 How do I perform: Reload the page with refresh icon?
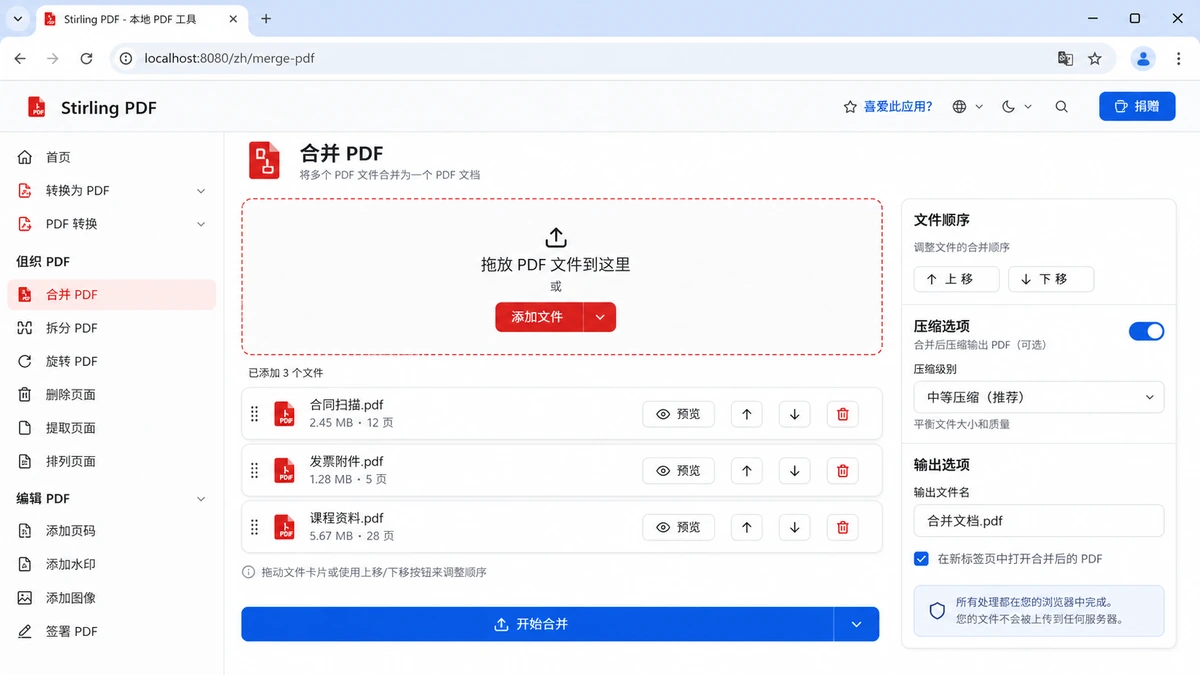[86, 59]
